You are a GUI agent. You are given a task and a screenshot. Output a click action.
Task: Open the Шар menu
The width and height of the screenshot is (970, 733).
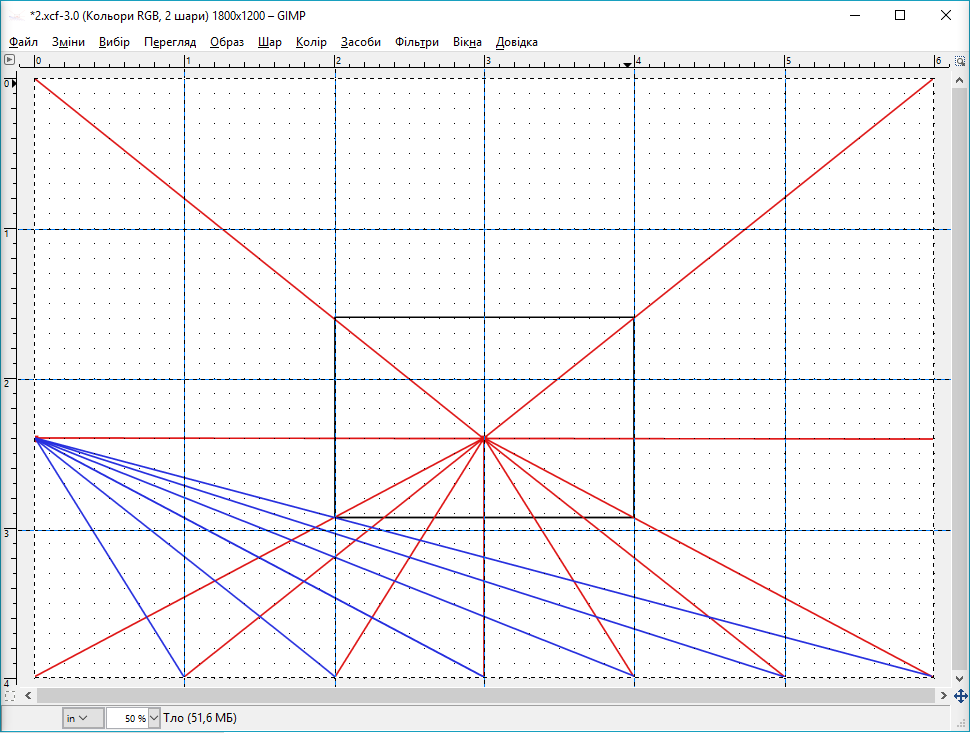pyautogui.click(x=270, y=42)
